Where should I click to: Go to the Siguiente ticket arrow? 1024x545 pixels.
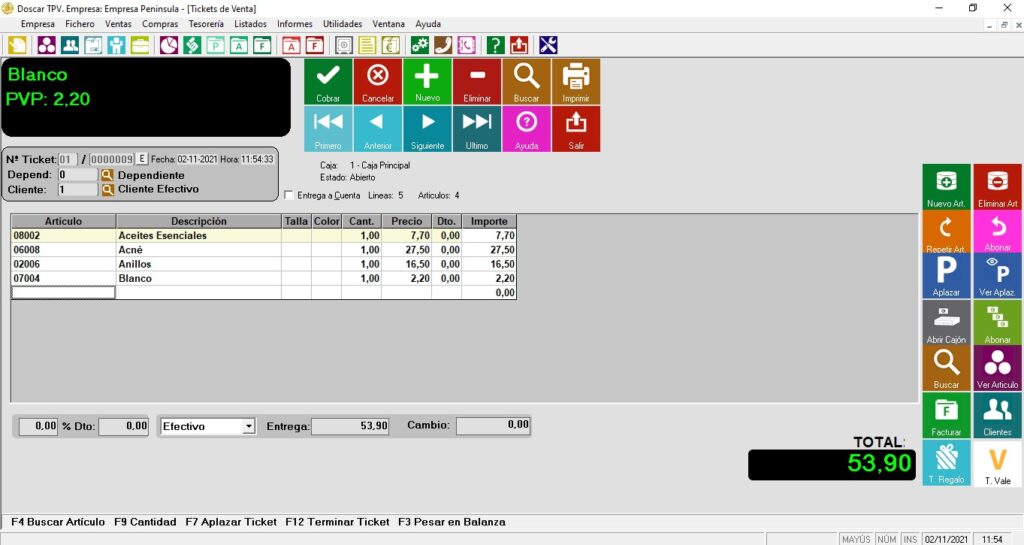click(x=427, y=128)
